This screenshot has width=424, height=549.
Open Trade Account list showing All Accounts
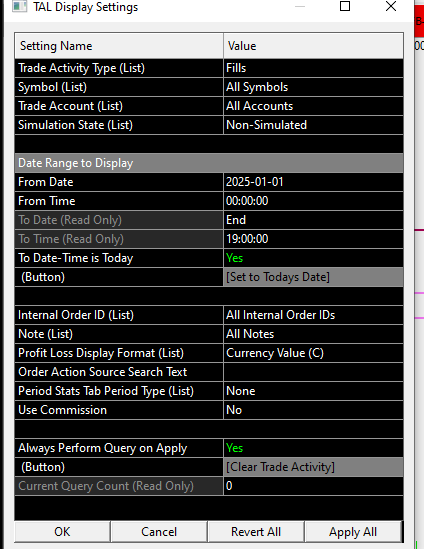click(x=313, y=106)
